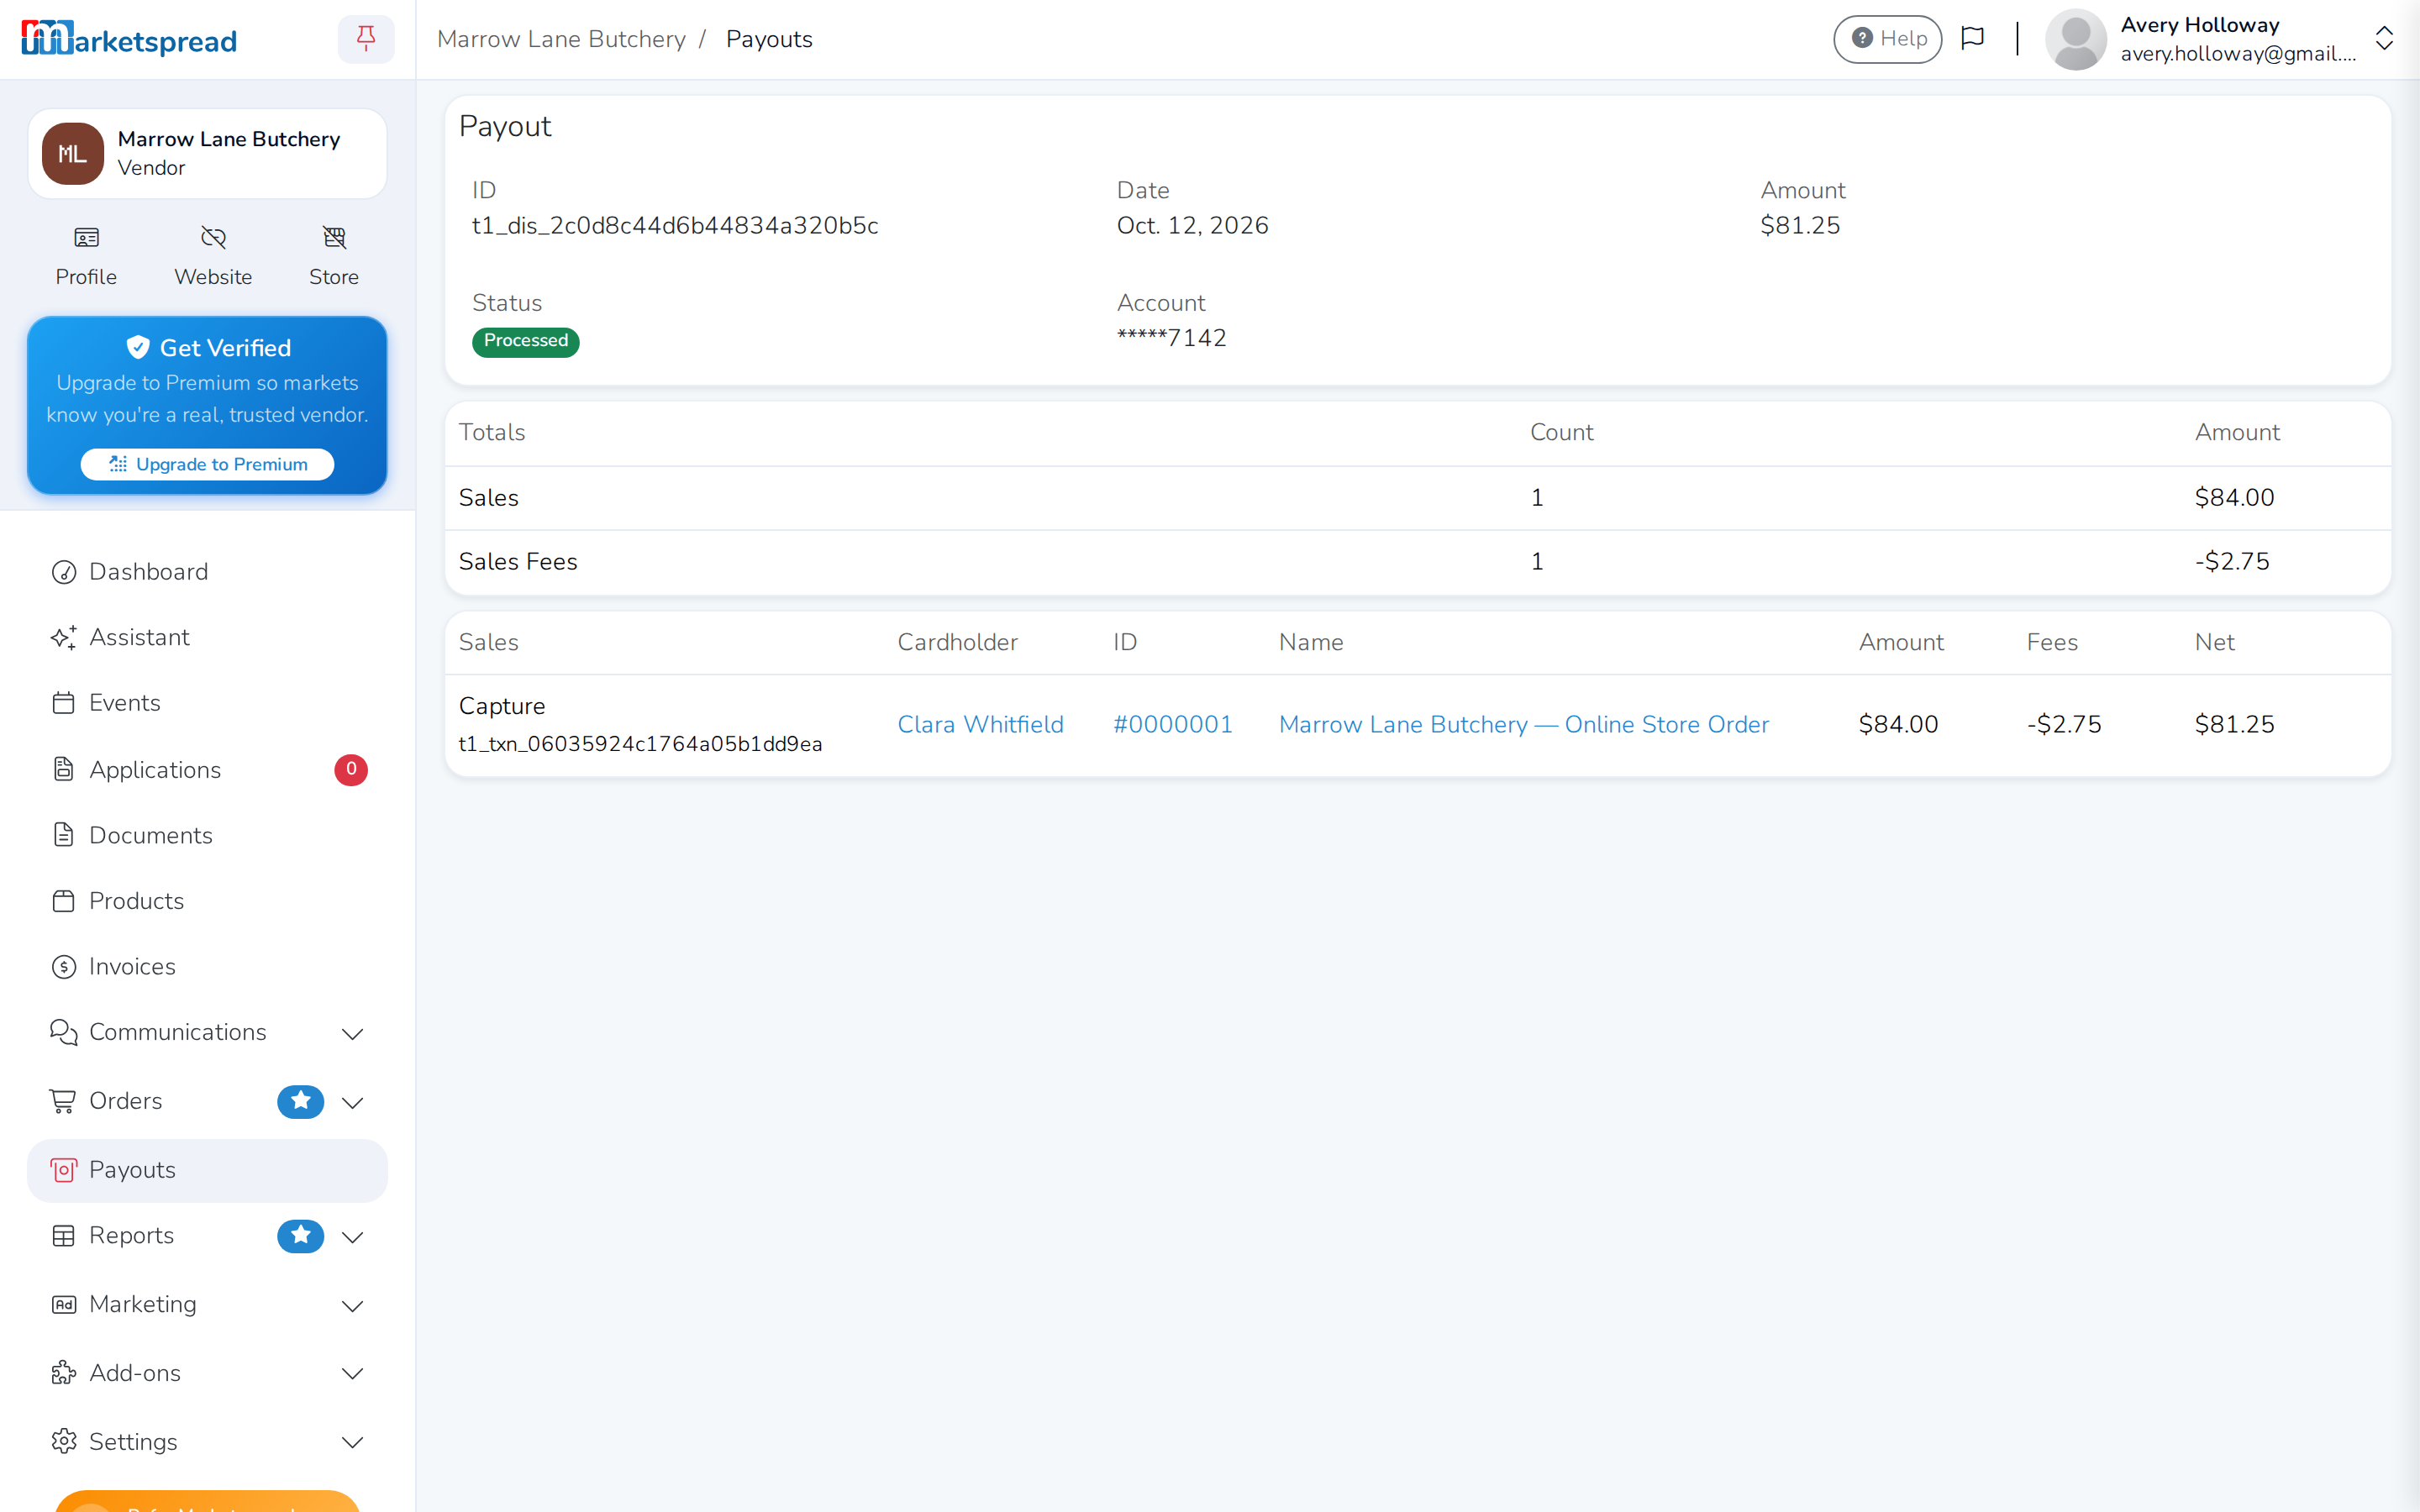Click the Marrow Lane Butchery vendor card
2420x1512 pixels.
207,153
